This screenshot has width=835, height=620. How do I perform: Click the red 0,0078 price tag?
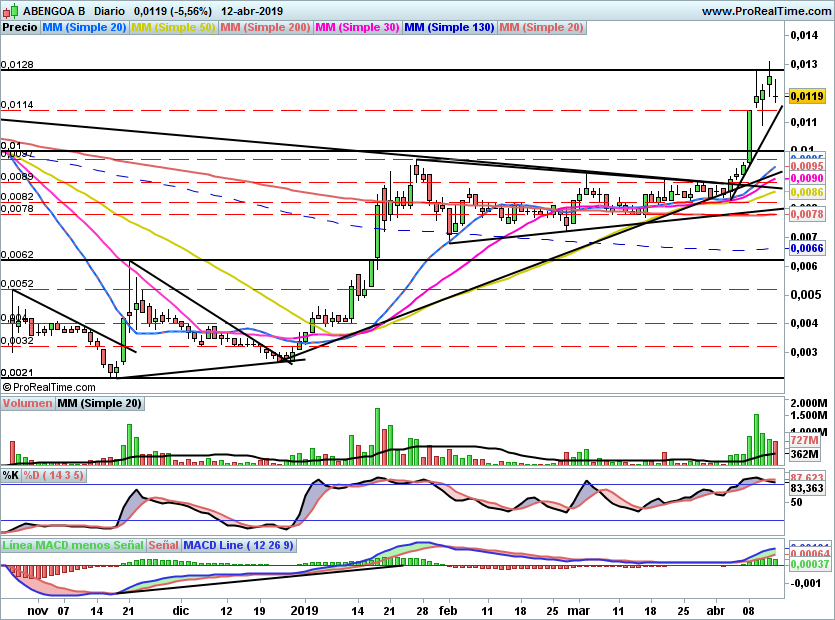pos(807,214)
